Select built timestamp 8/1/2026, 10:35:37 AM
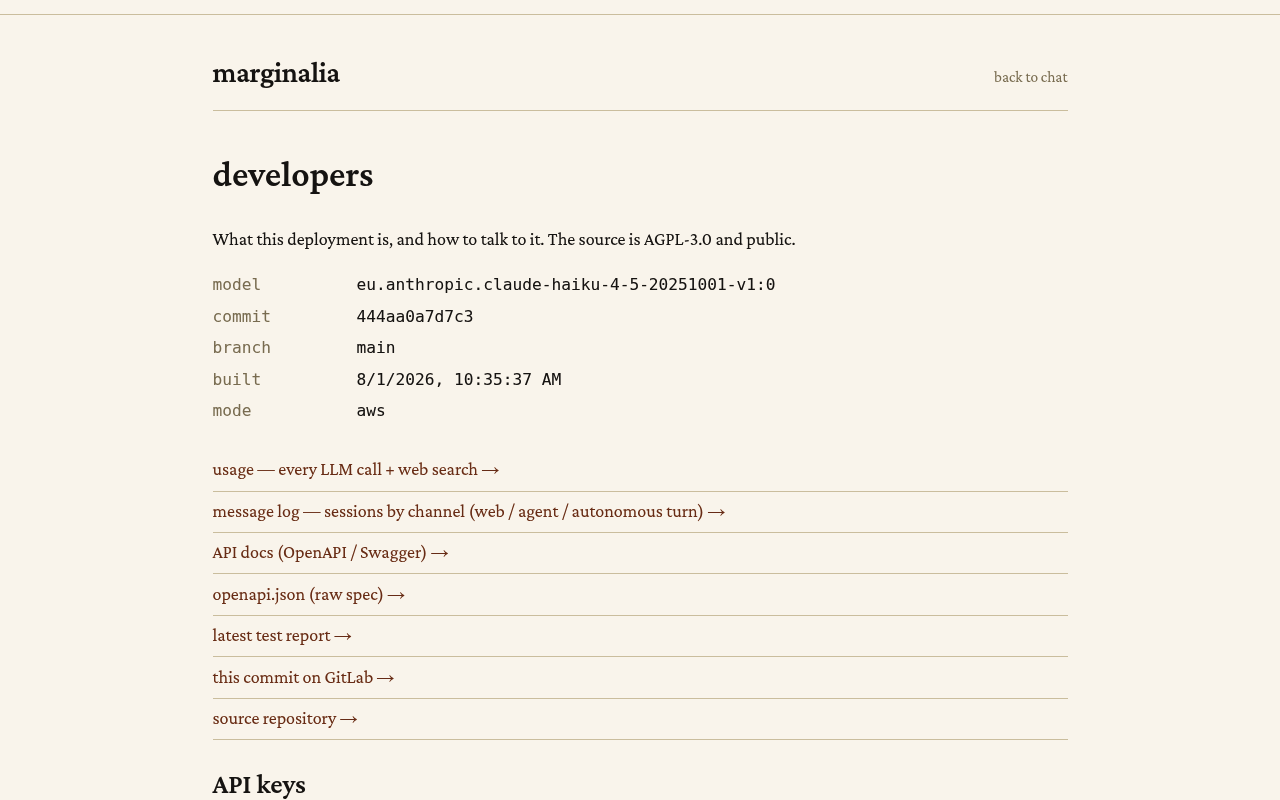1280x800 pixels. click(459, 380)
